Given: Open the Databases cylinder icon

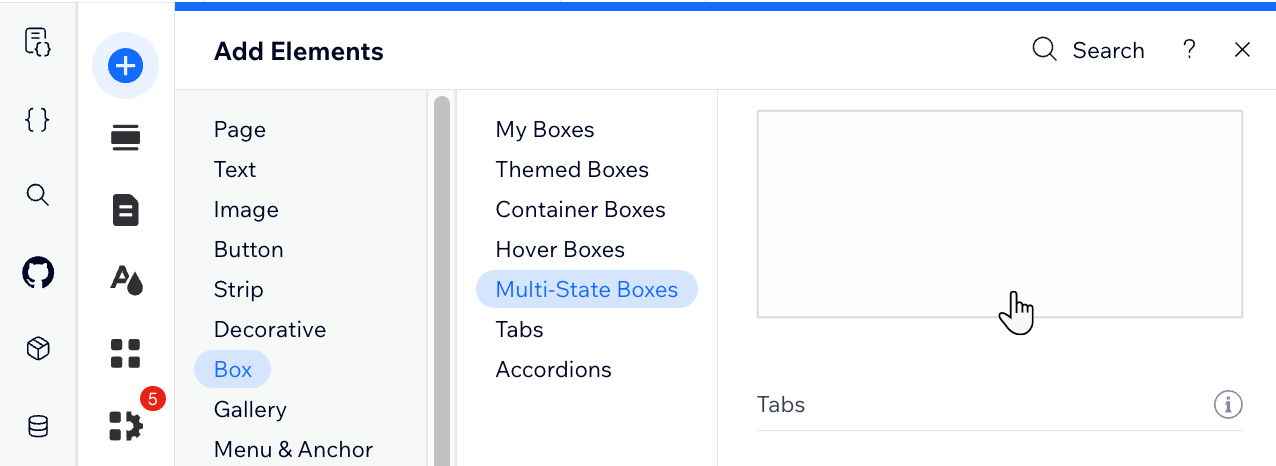Looking at the screenshot, I should coord(38,427).
